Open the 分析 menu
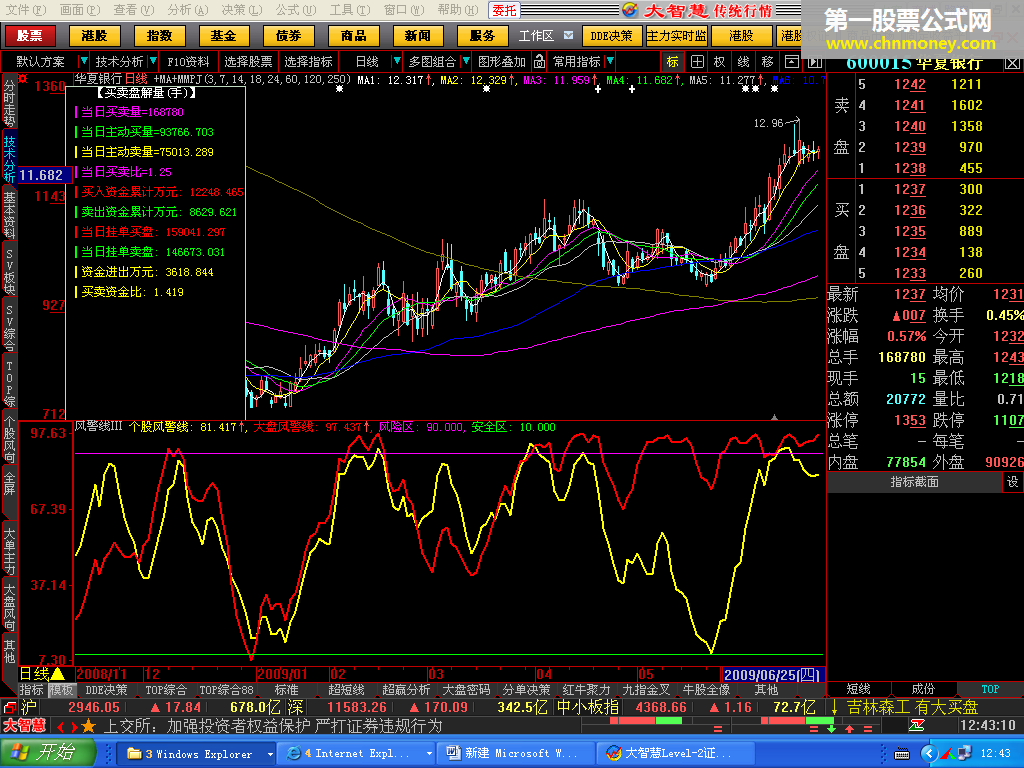 click(x=187, y=10)
